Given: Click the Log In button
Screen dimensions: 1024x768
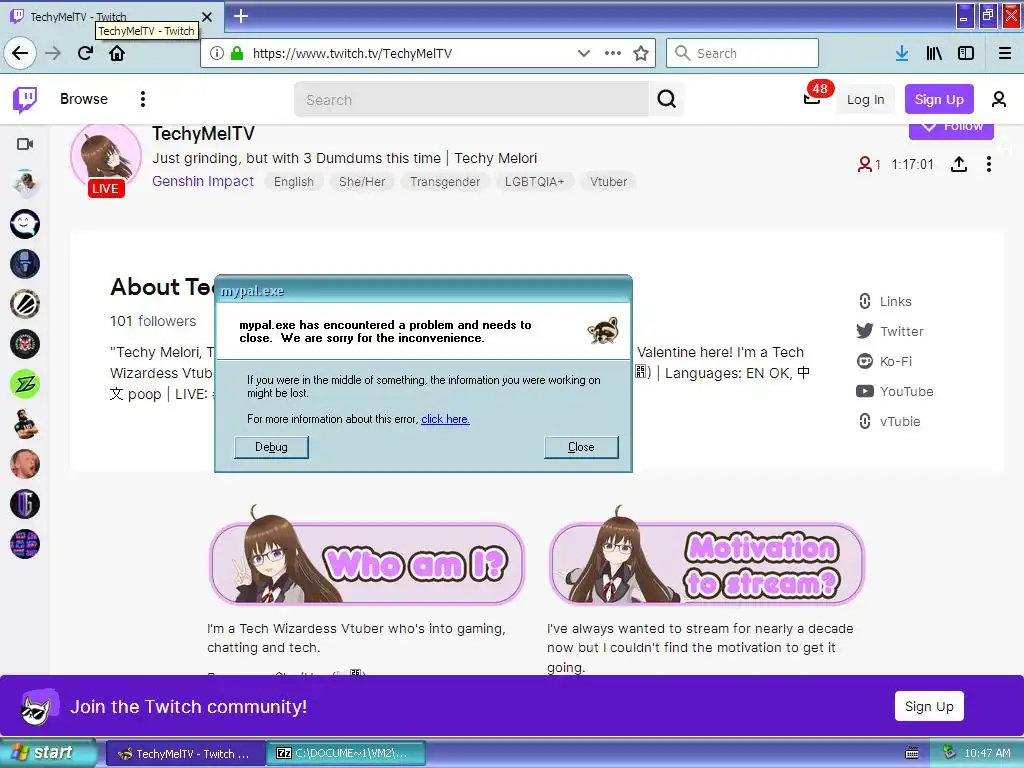Looking at the screenshot, I should 865,99.
